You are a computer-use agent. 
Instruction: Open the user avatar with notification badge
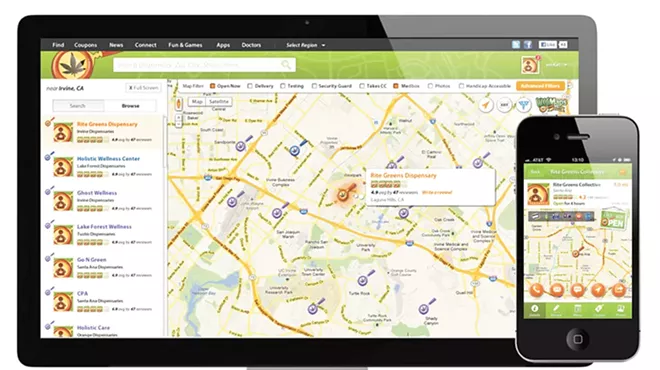click(x=530, y=64)
